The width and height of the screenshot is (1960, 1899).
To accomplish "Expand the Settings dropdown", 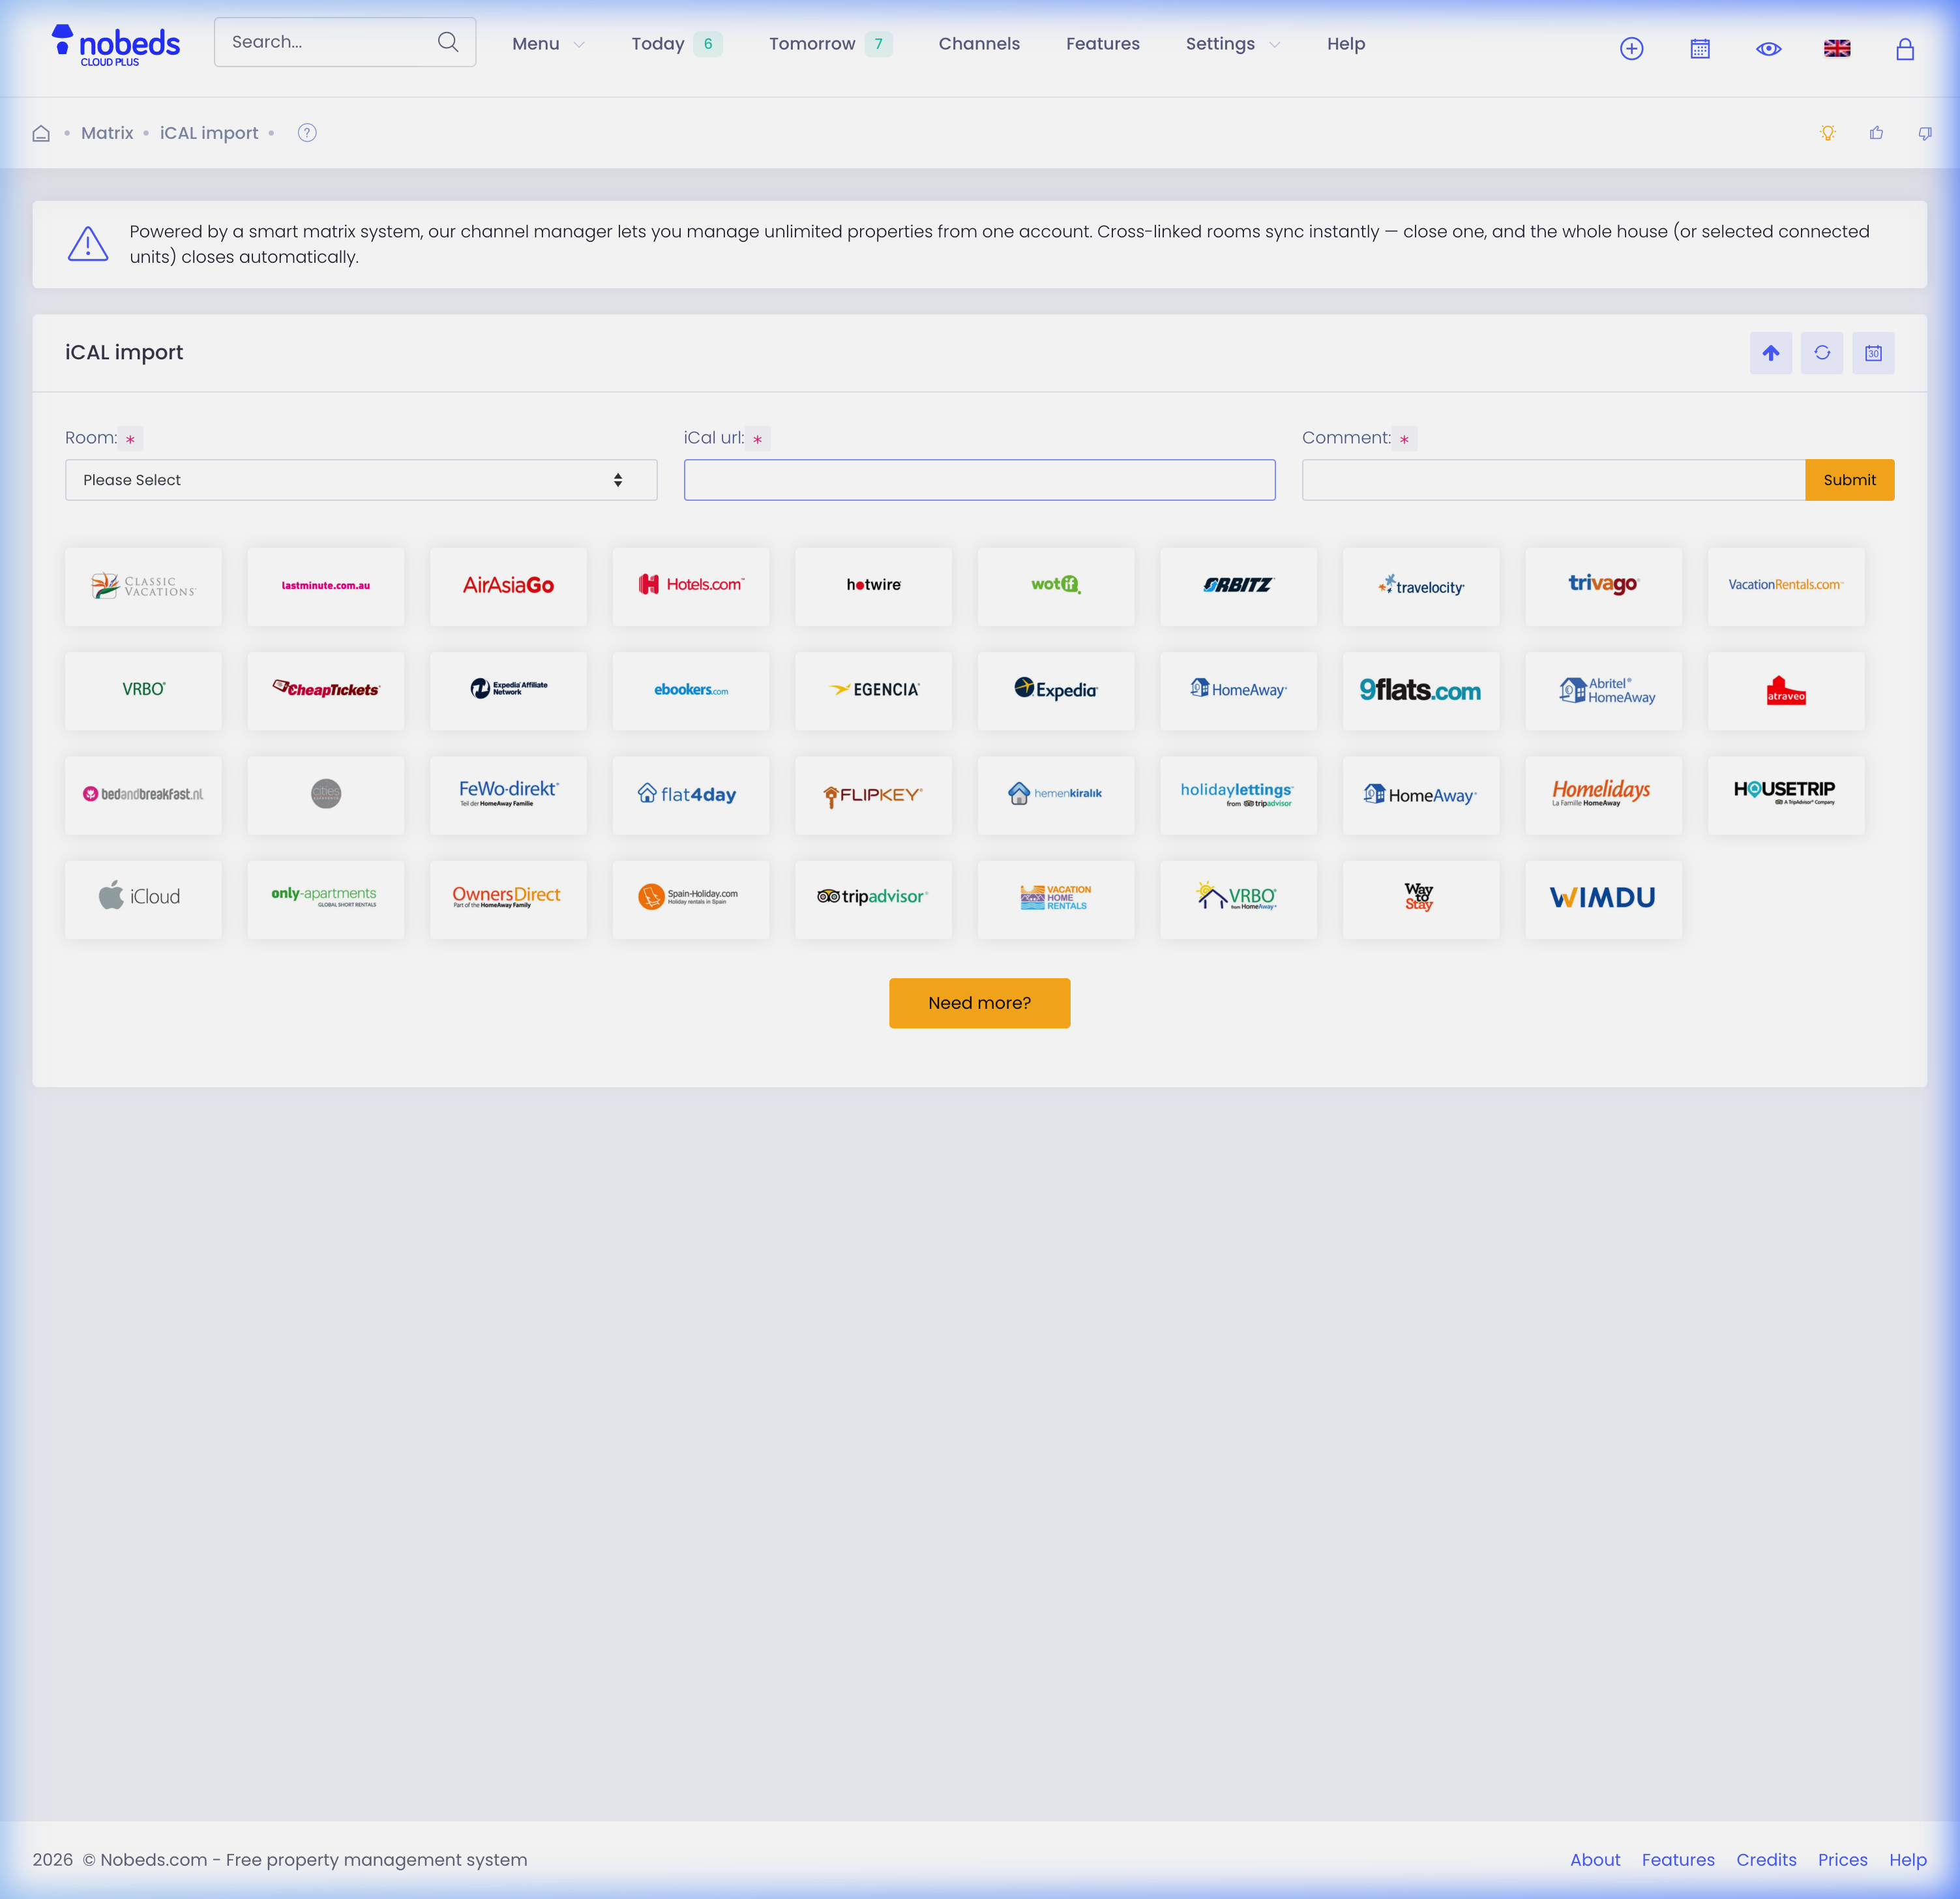I will pos(1233,44).
